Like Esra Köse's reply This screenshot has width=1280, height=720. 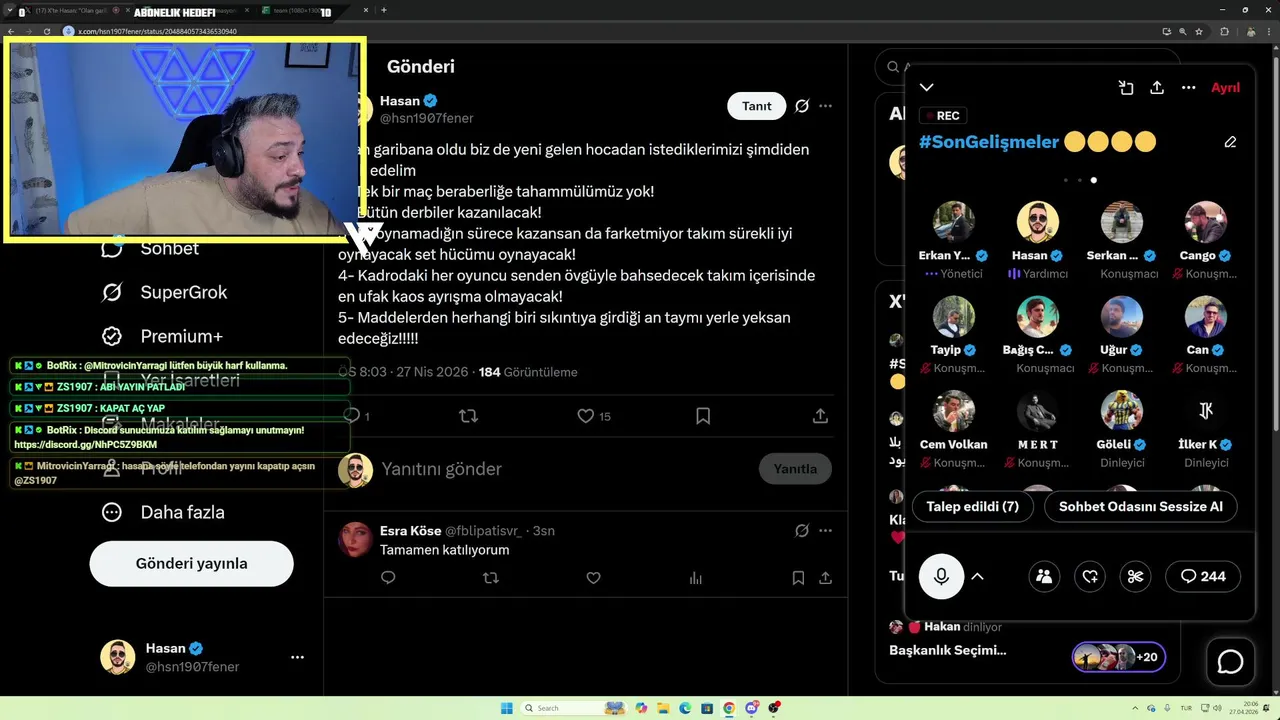point(593,578)
